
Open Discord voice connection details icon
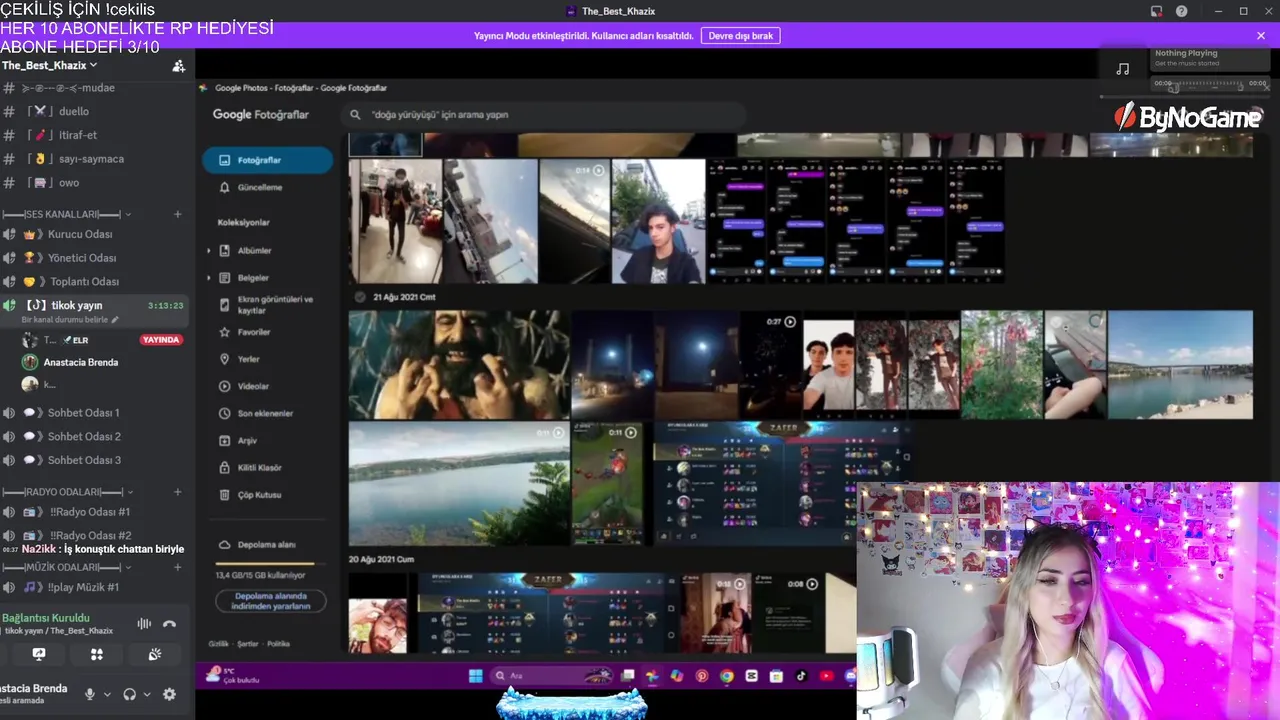[144, 624]
